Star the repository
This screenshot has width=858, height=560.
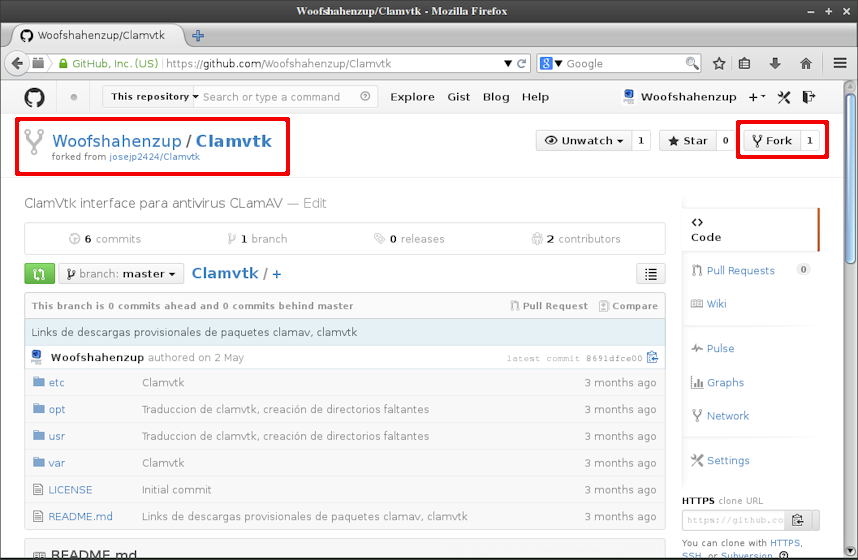(x=688, y=141)
